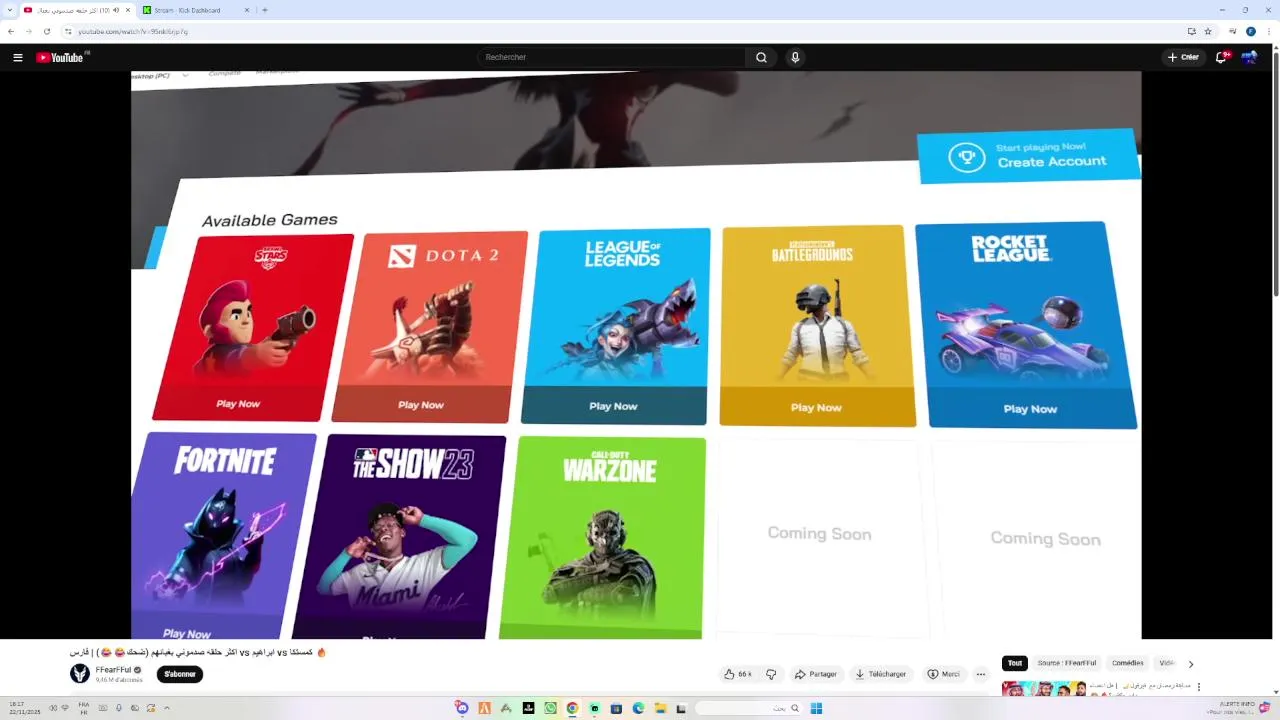Viewport: 1280px width, 720px height.
Task: Open WhatsApp from the taskbar
Action: pyautogui.click(x=550, y=708)
